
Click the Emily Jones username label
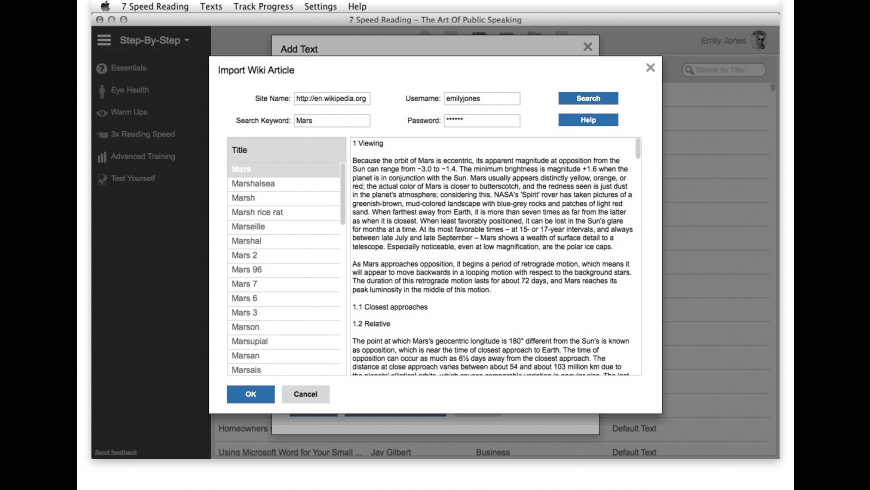point(723,41)
